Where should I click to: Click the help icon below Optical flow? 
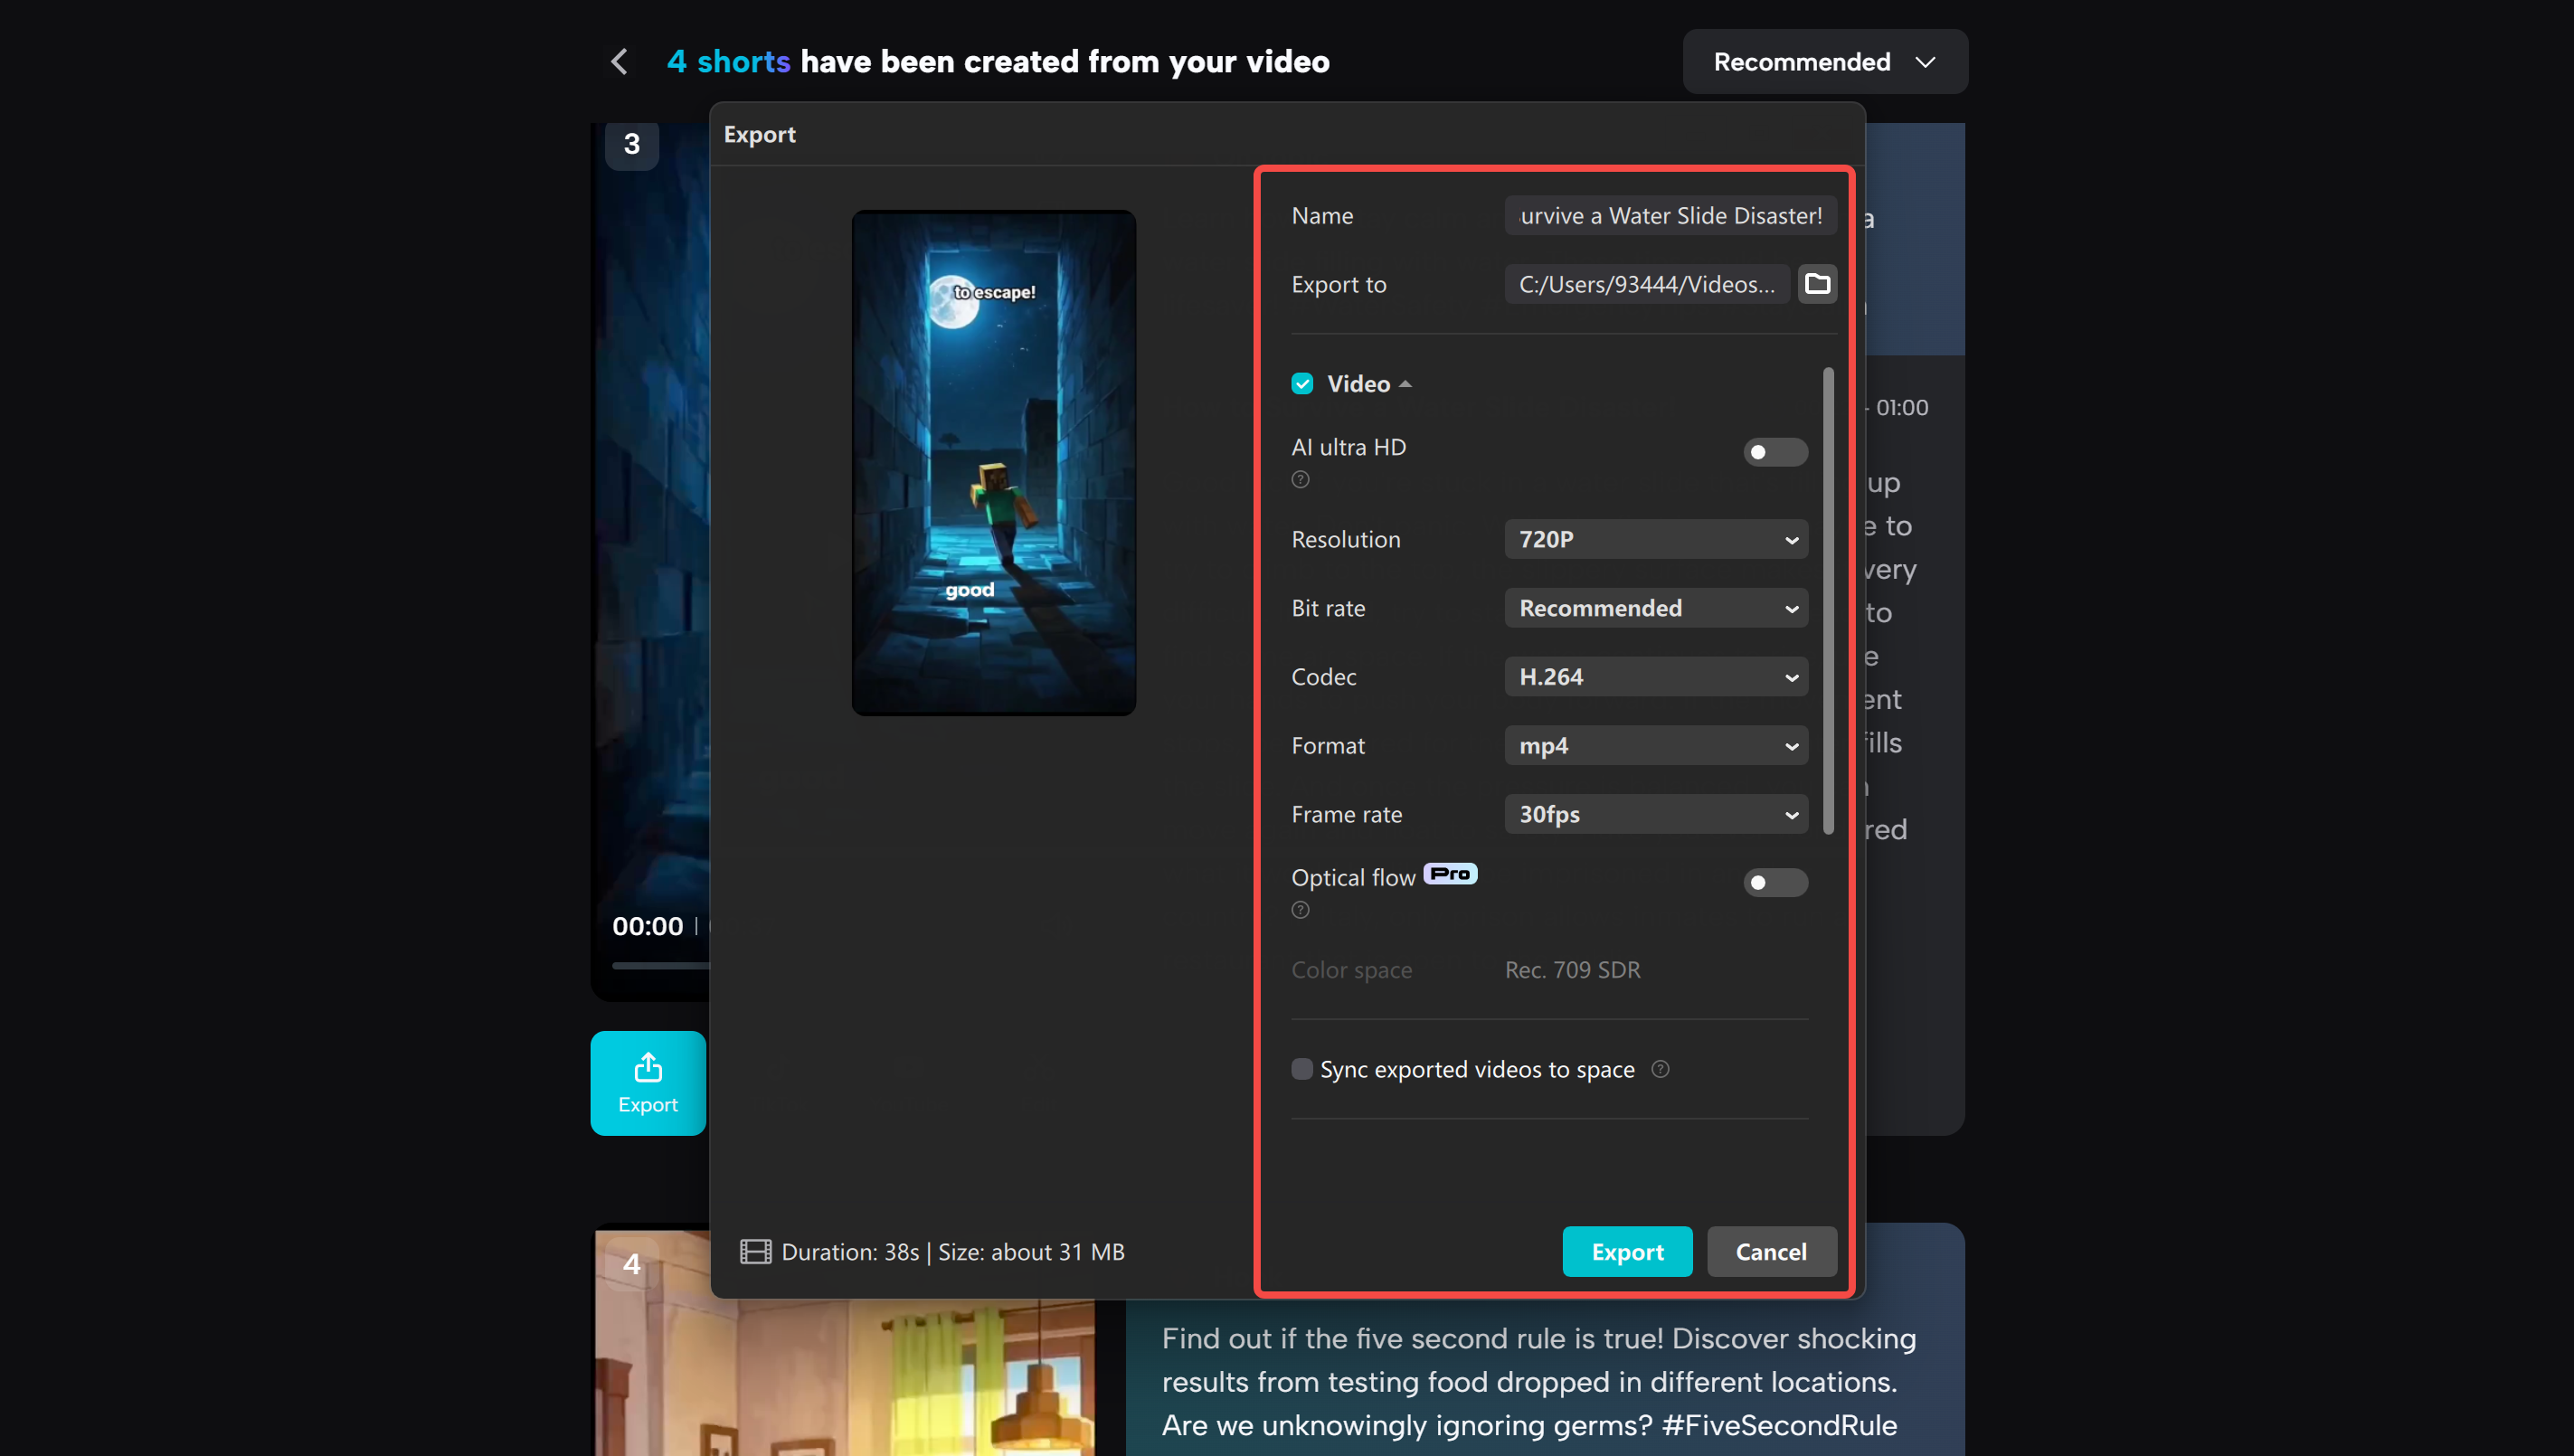[x=1300, y=910]
